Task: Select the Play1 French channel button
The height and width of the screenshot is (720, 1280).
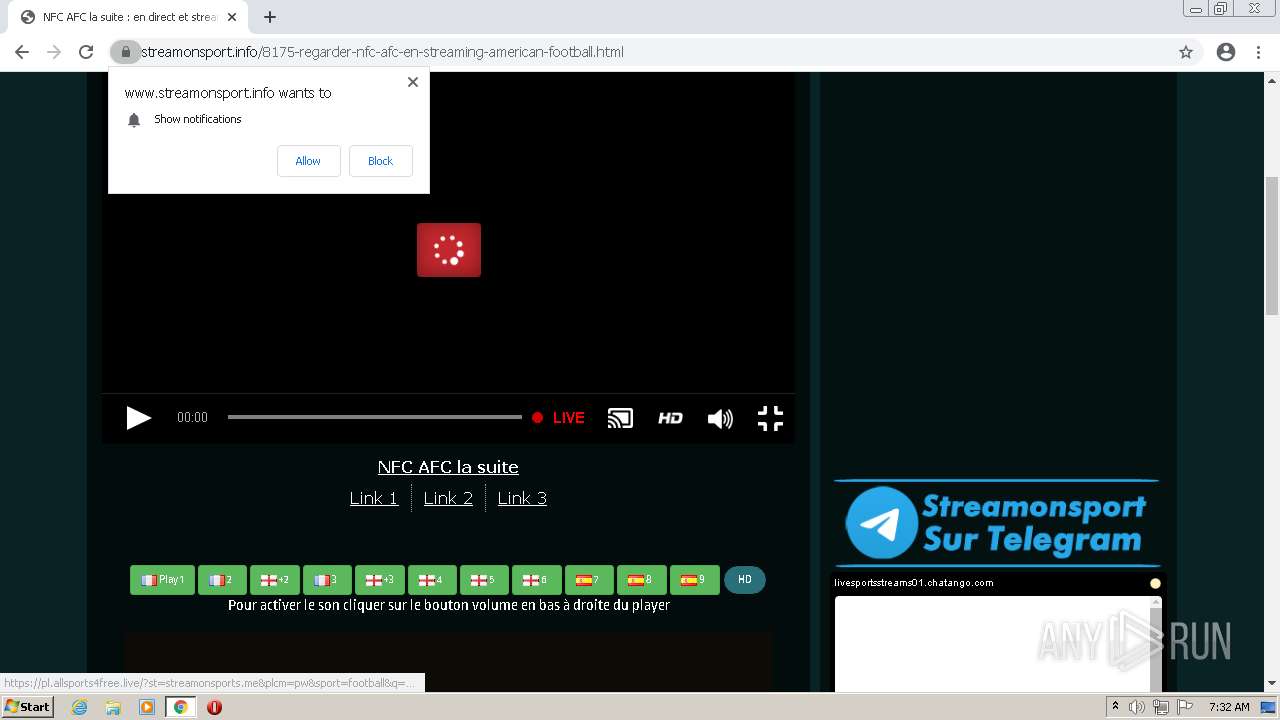Action: [162, 580]
